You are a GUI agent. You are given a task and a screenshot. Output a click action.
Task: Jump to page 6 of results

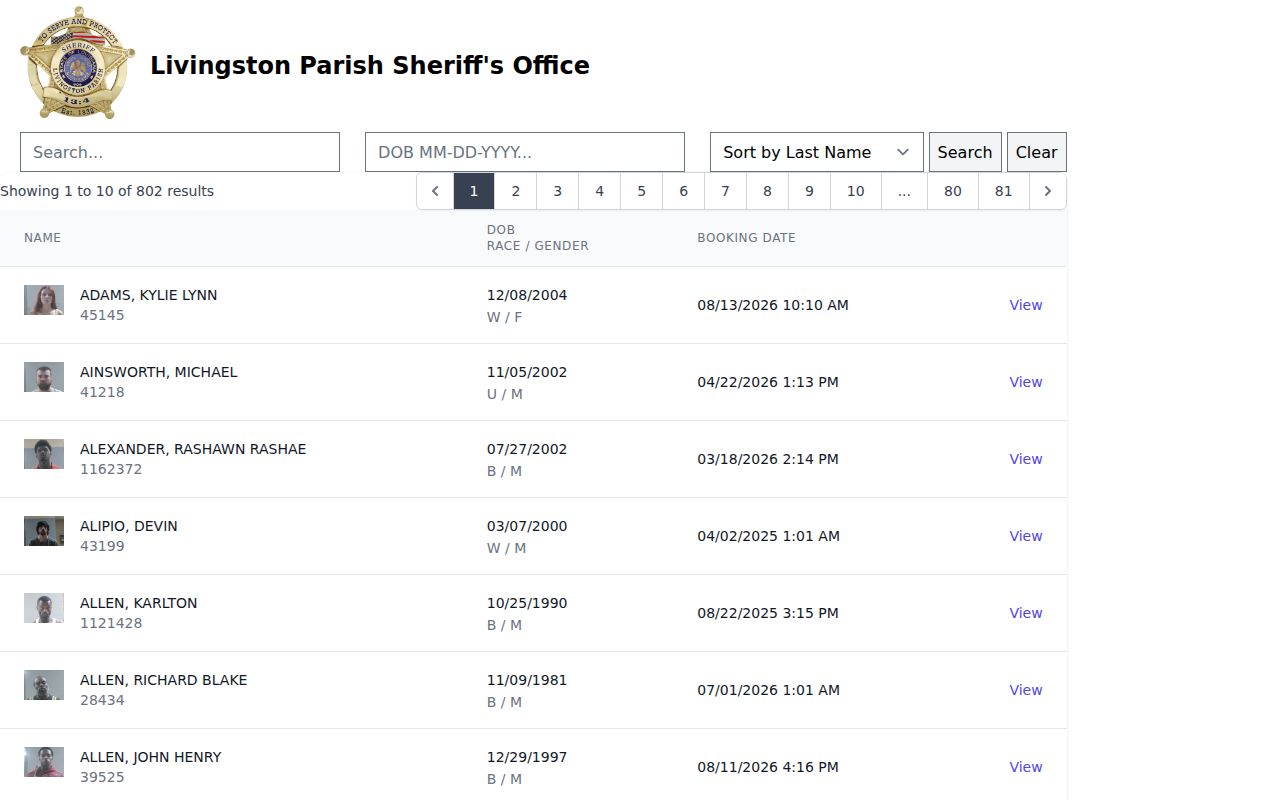pyautogui.click(x=684, y=191)
